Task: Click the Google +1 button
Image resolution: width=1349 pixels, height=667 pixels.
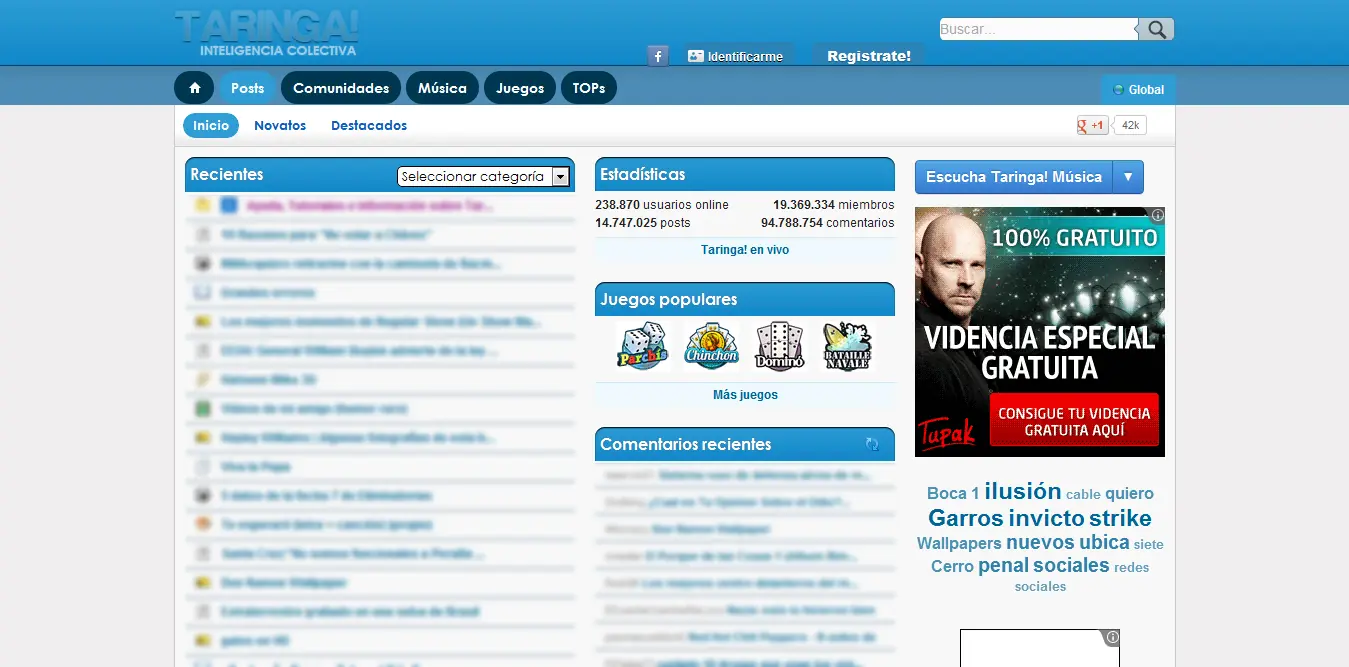Action: 1092,125
